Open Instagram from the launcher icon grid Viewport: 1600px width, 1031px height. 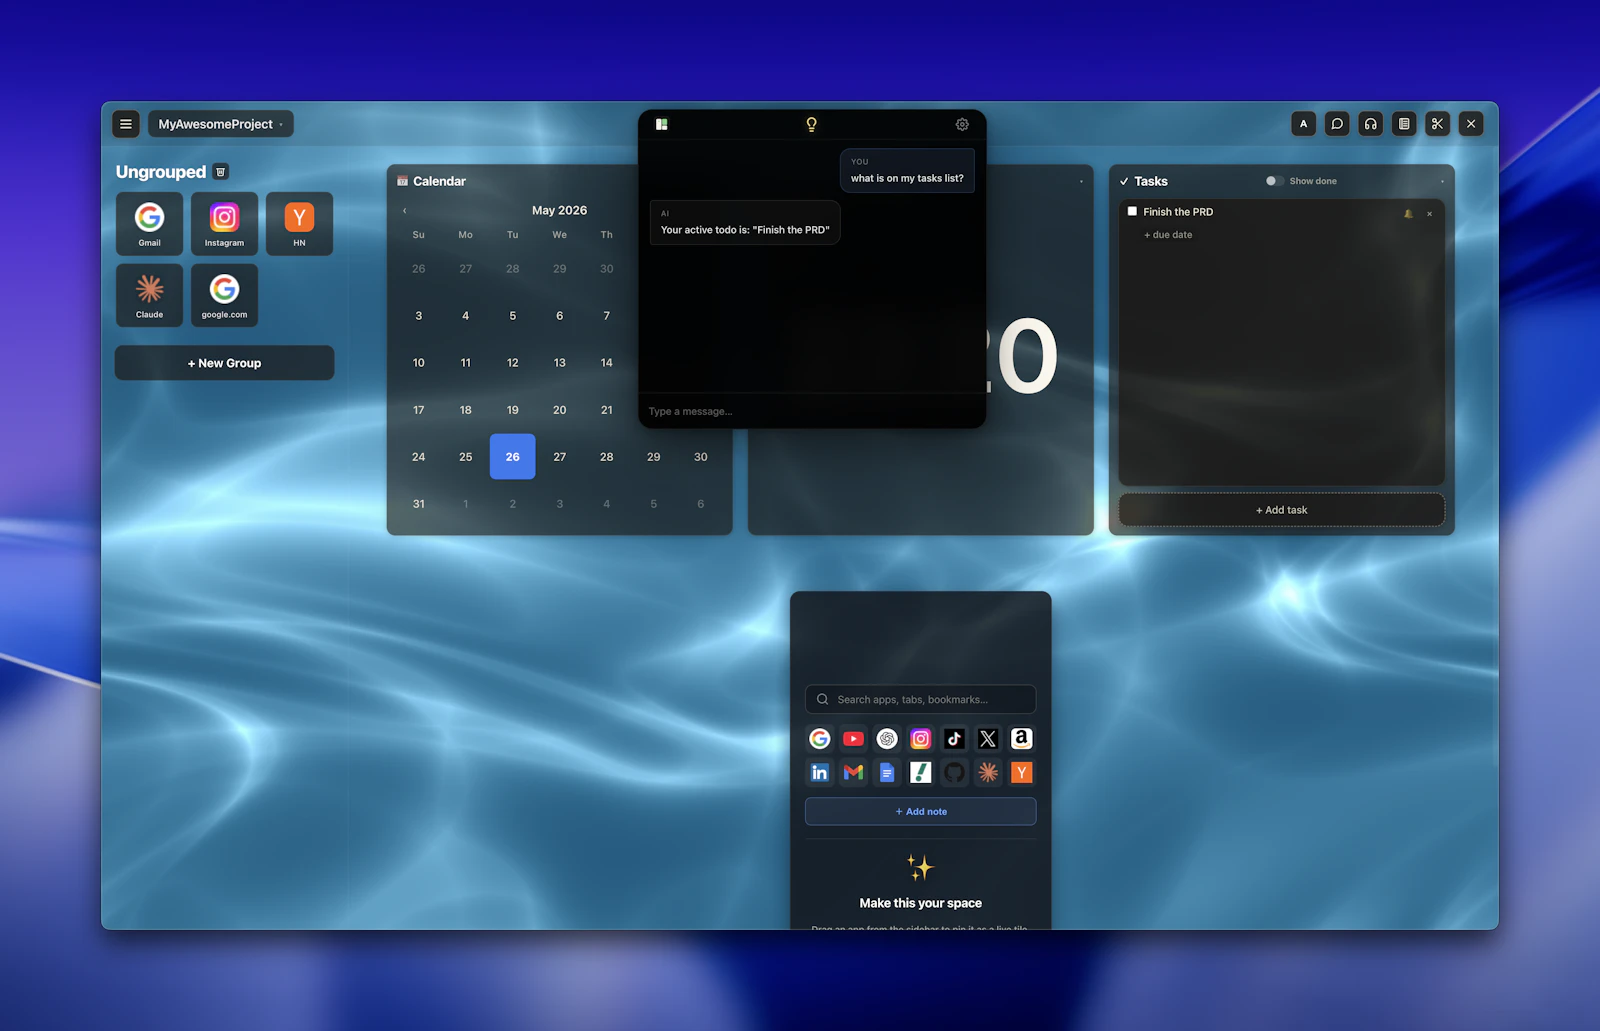(921, 739)
